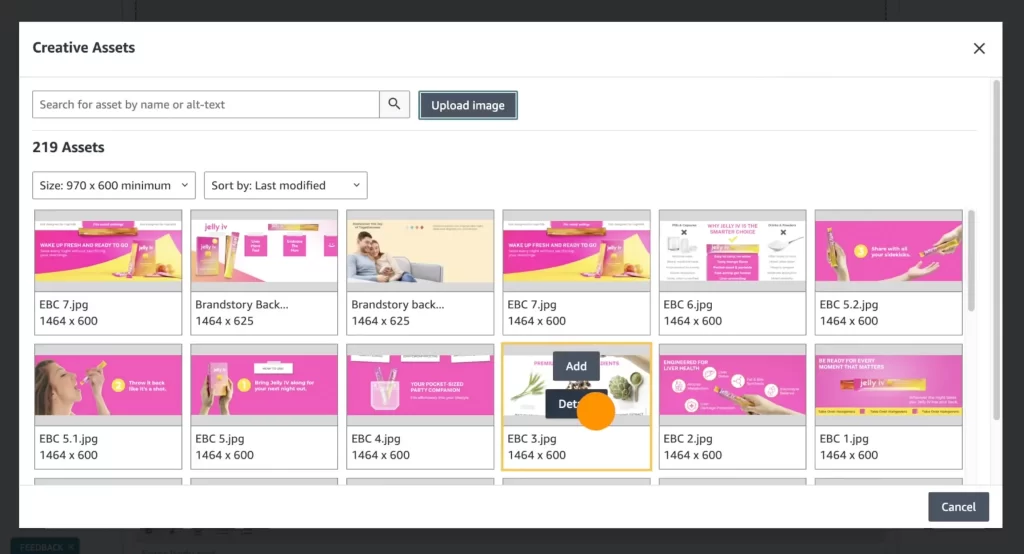Select the EBC 5.2.jpg thumbnail
Viewport: 1024px width, 554px height.
[888, 251]
